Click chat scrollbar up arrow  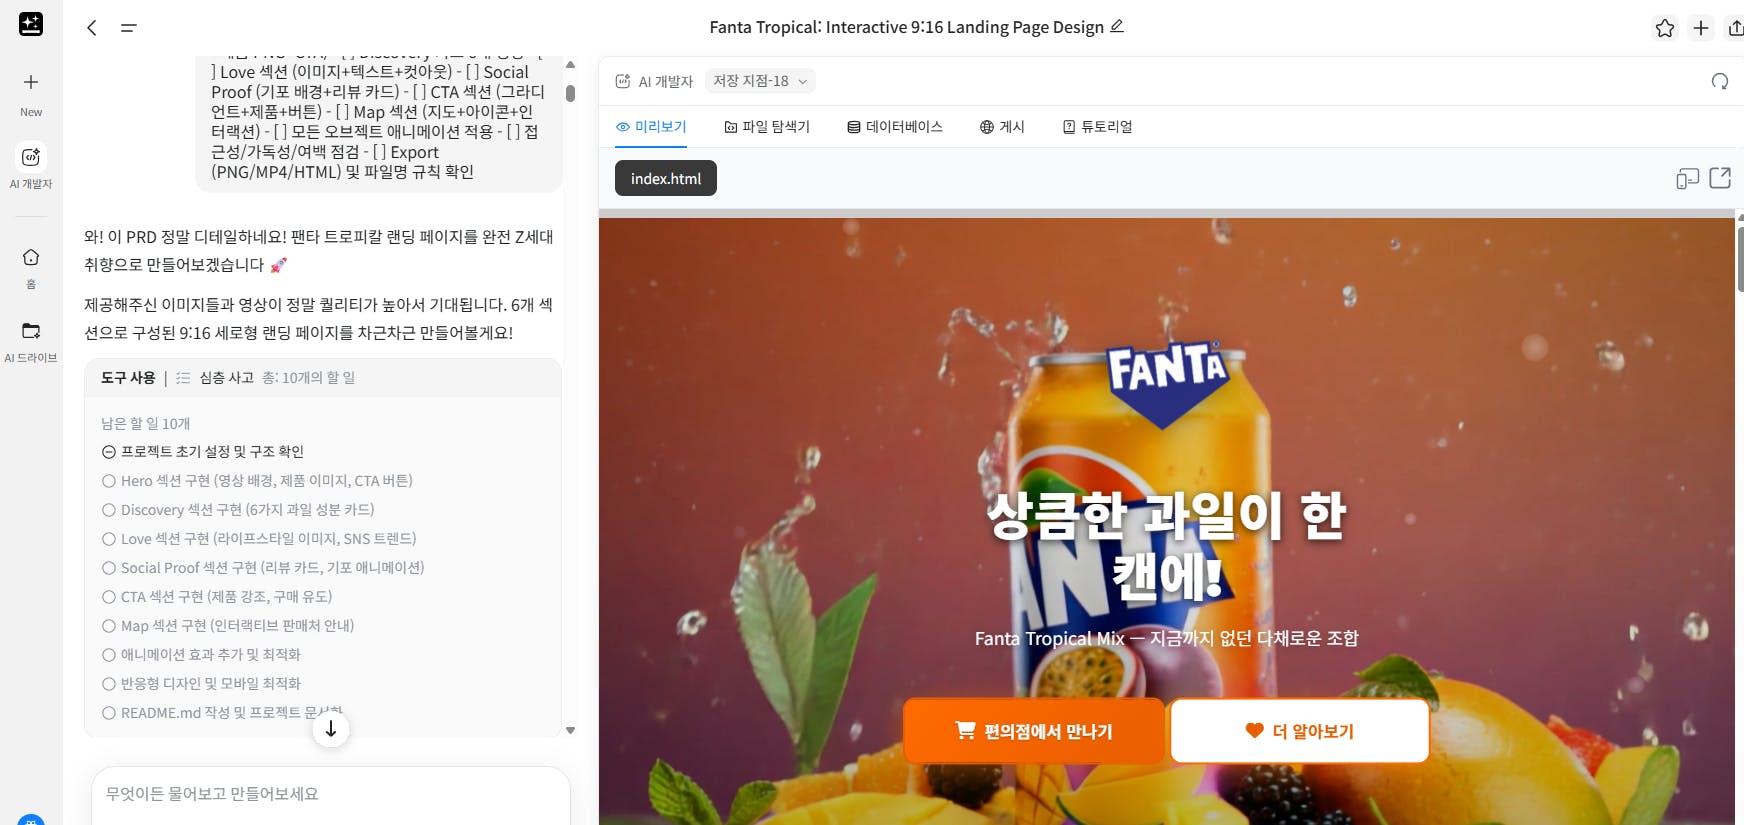570,65
